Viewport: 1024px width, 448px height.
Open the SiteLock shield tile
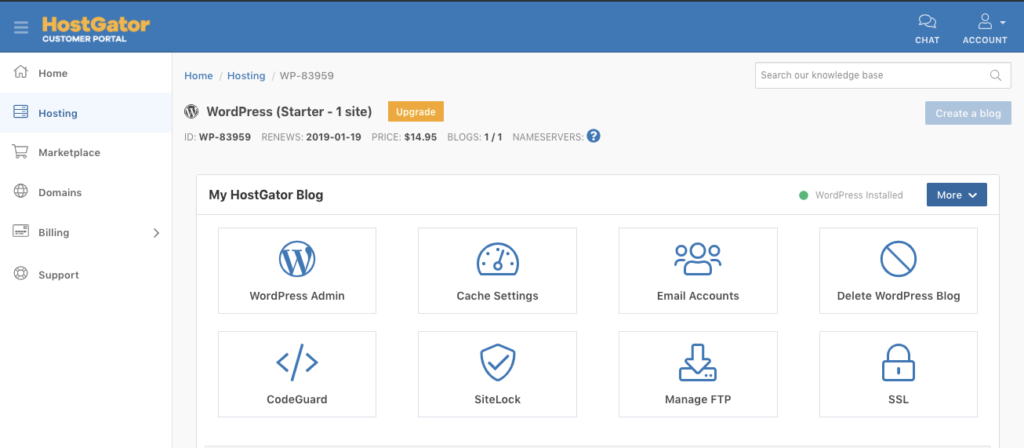(497, 374)
